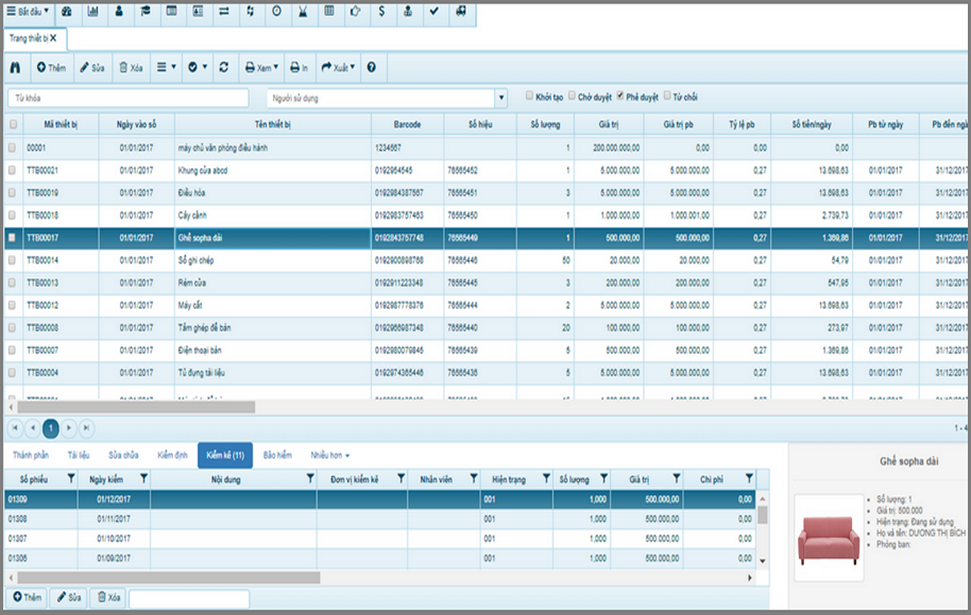Click the horizontal transfer arrows icon
Screen dimensions: 971x615
(224, 12)
